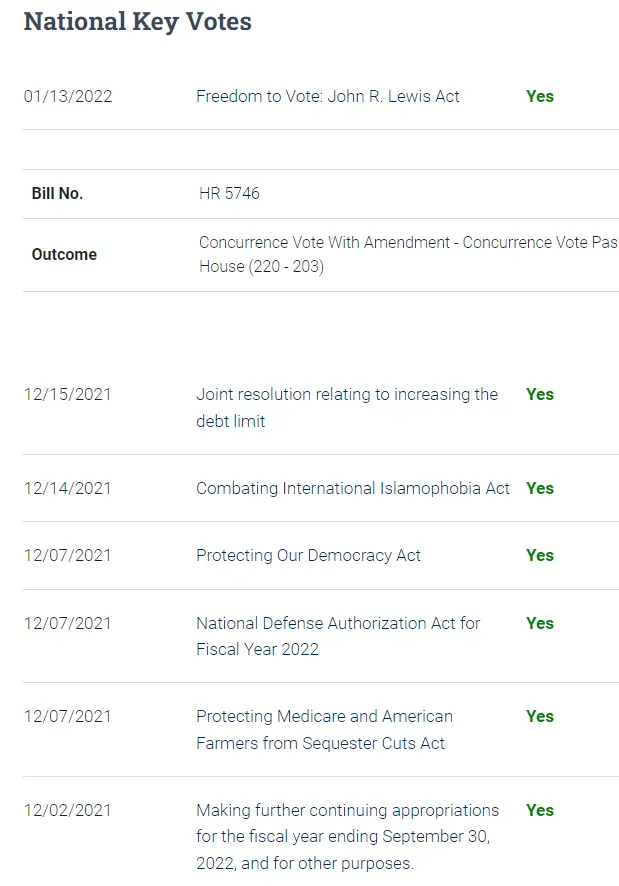Open National Defense Authorization Act for Fiscal Year 2022

338,636
